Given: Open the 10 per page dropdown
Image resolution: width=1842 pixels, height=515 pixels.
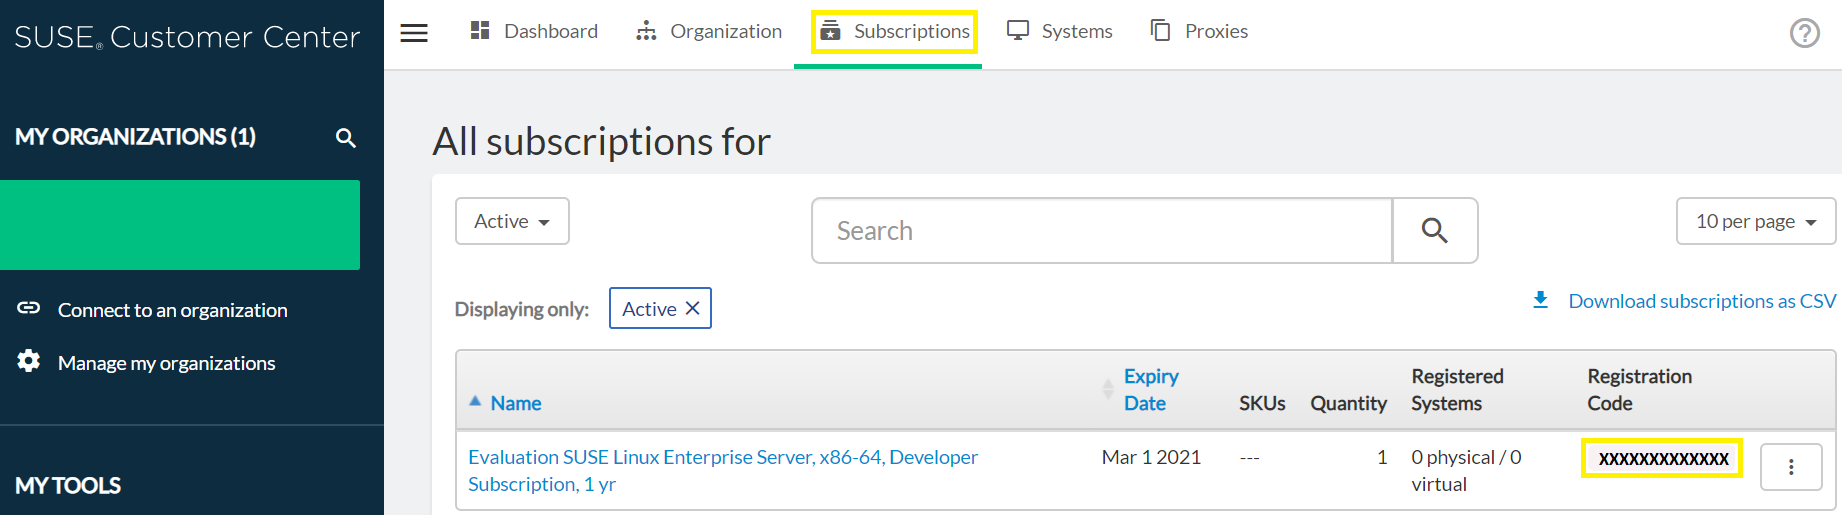Looking at the screenshot, I should tap(1756, 221).
